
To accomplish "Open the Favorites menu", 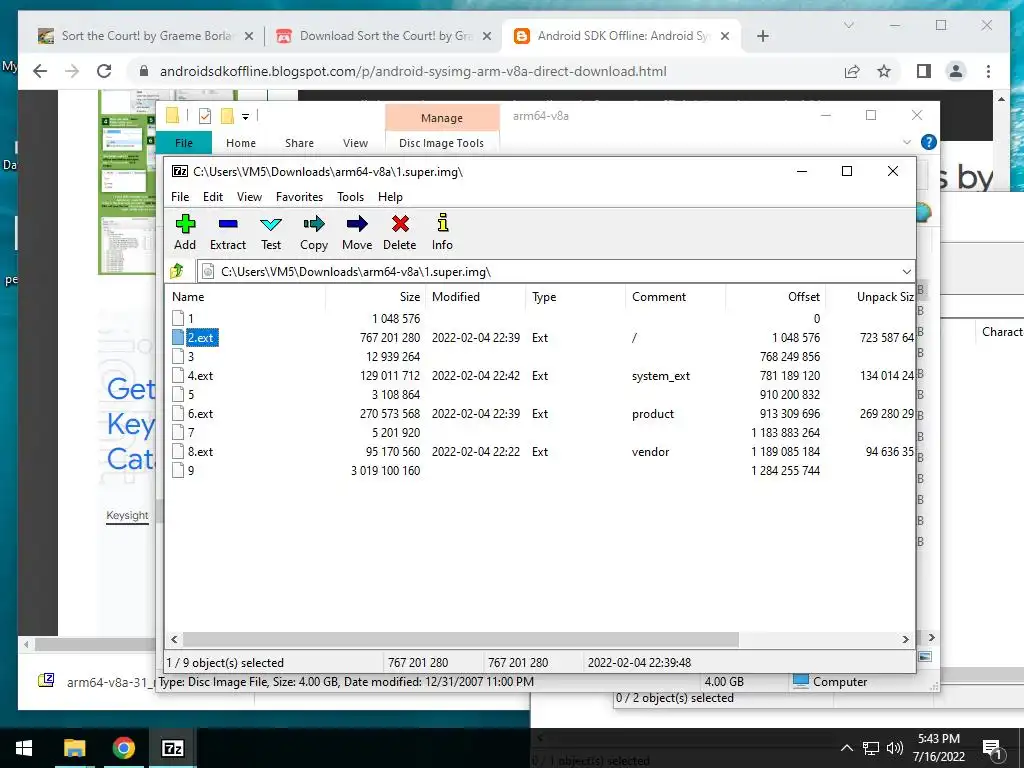I will pos(299,197).
